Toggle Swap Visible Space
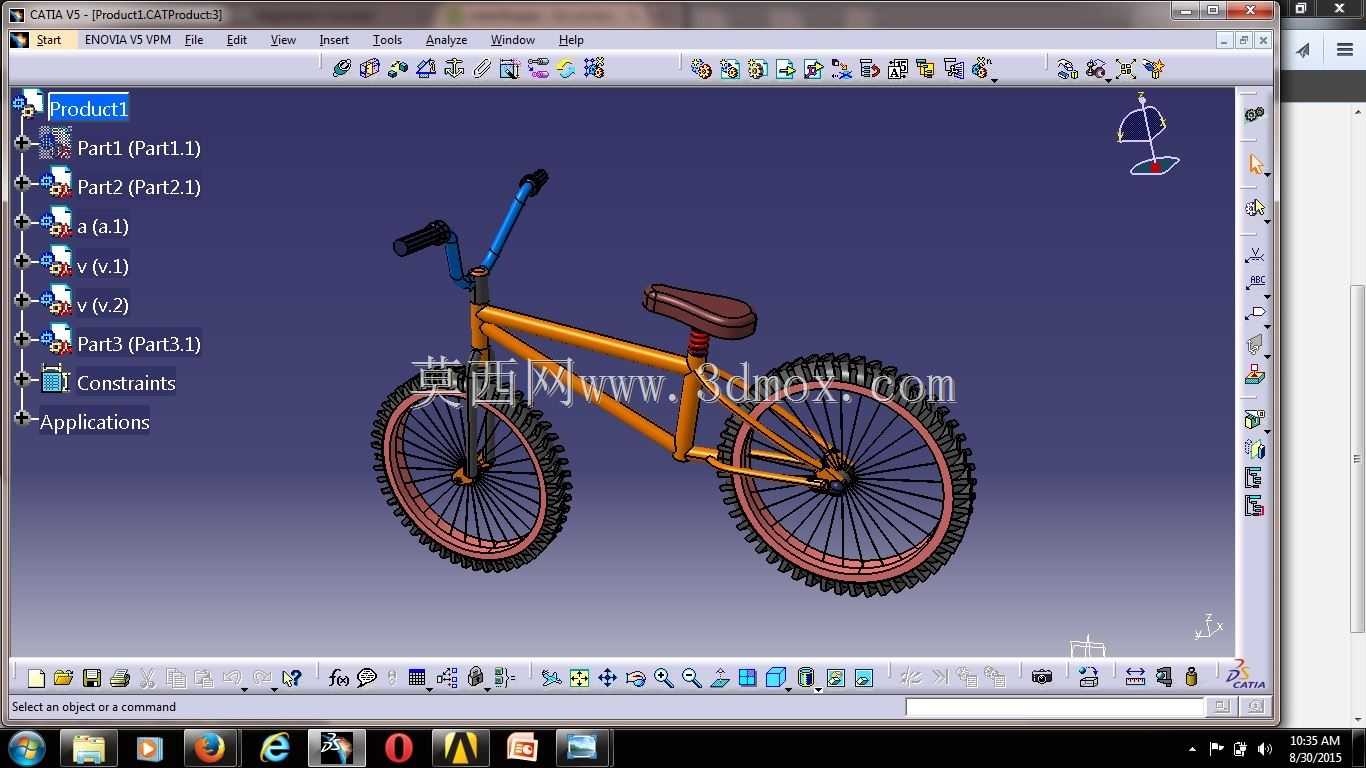 (864, 678)
